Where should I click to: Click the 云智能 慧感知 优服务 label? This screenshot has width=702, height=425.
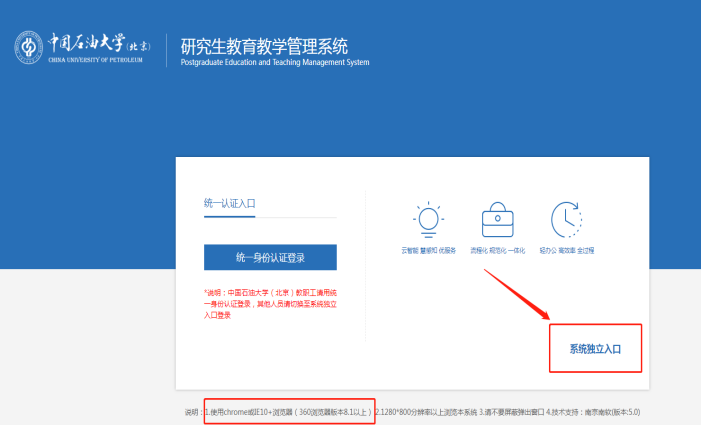427,250
